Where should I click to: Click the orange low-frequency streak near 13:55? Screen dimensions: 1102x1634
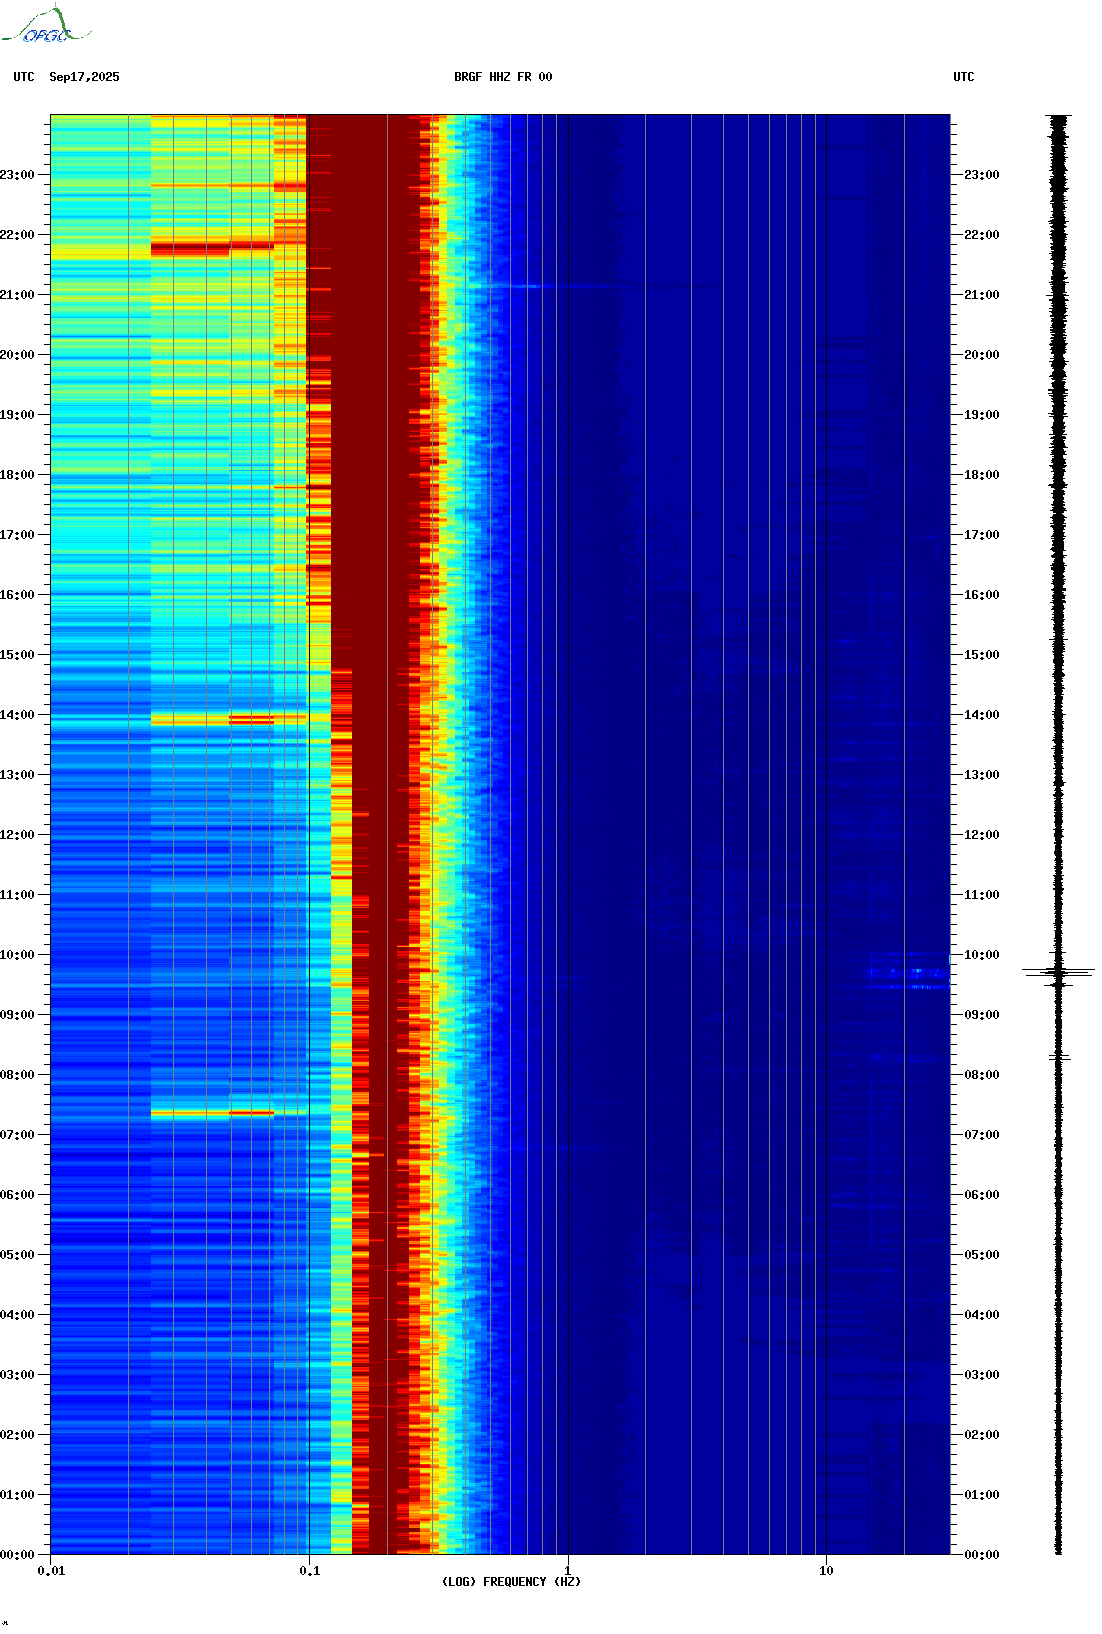228,718
